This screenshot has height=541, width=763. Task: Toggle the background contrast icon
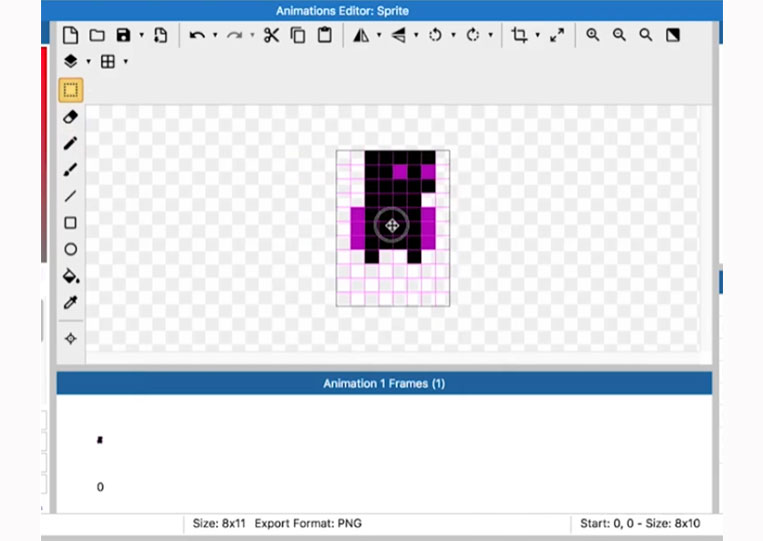coord(673,35)
